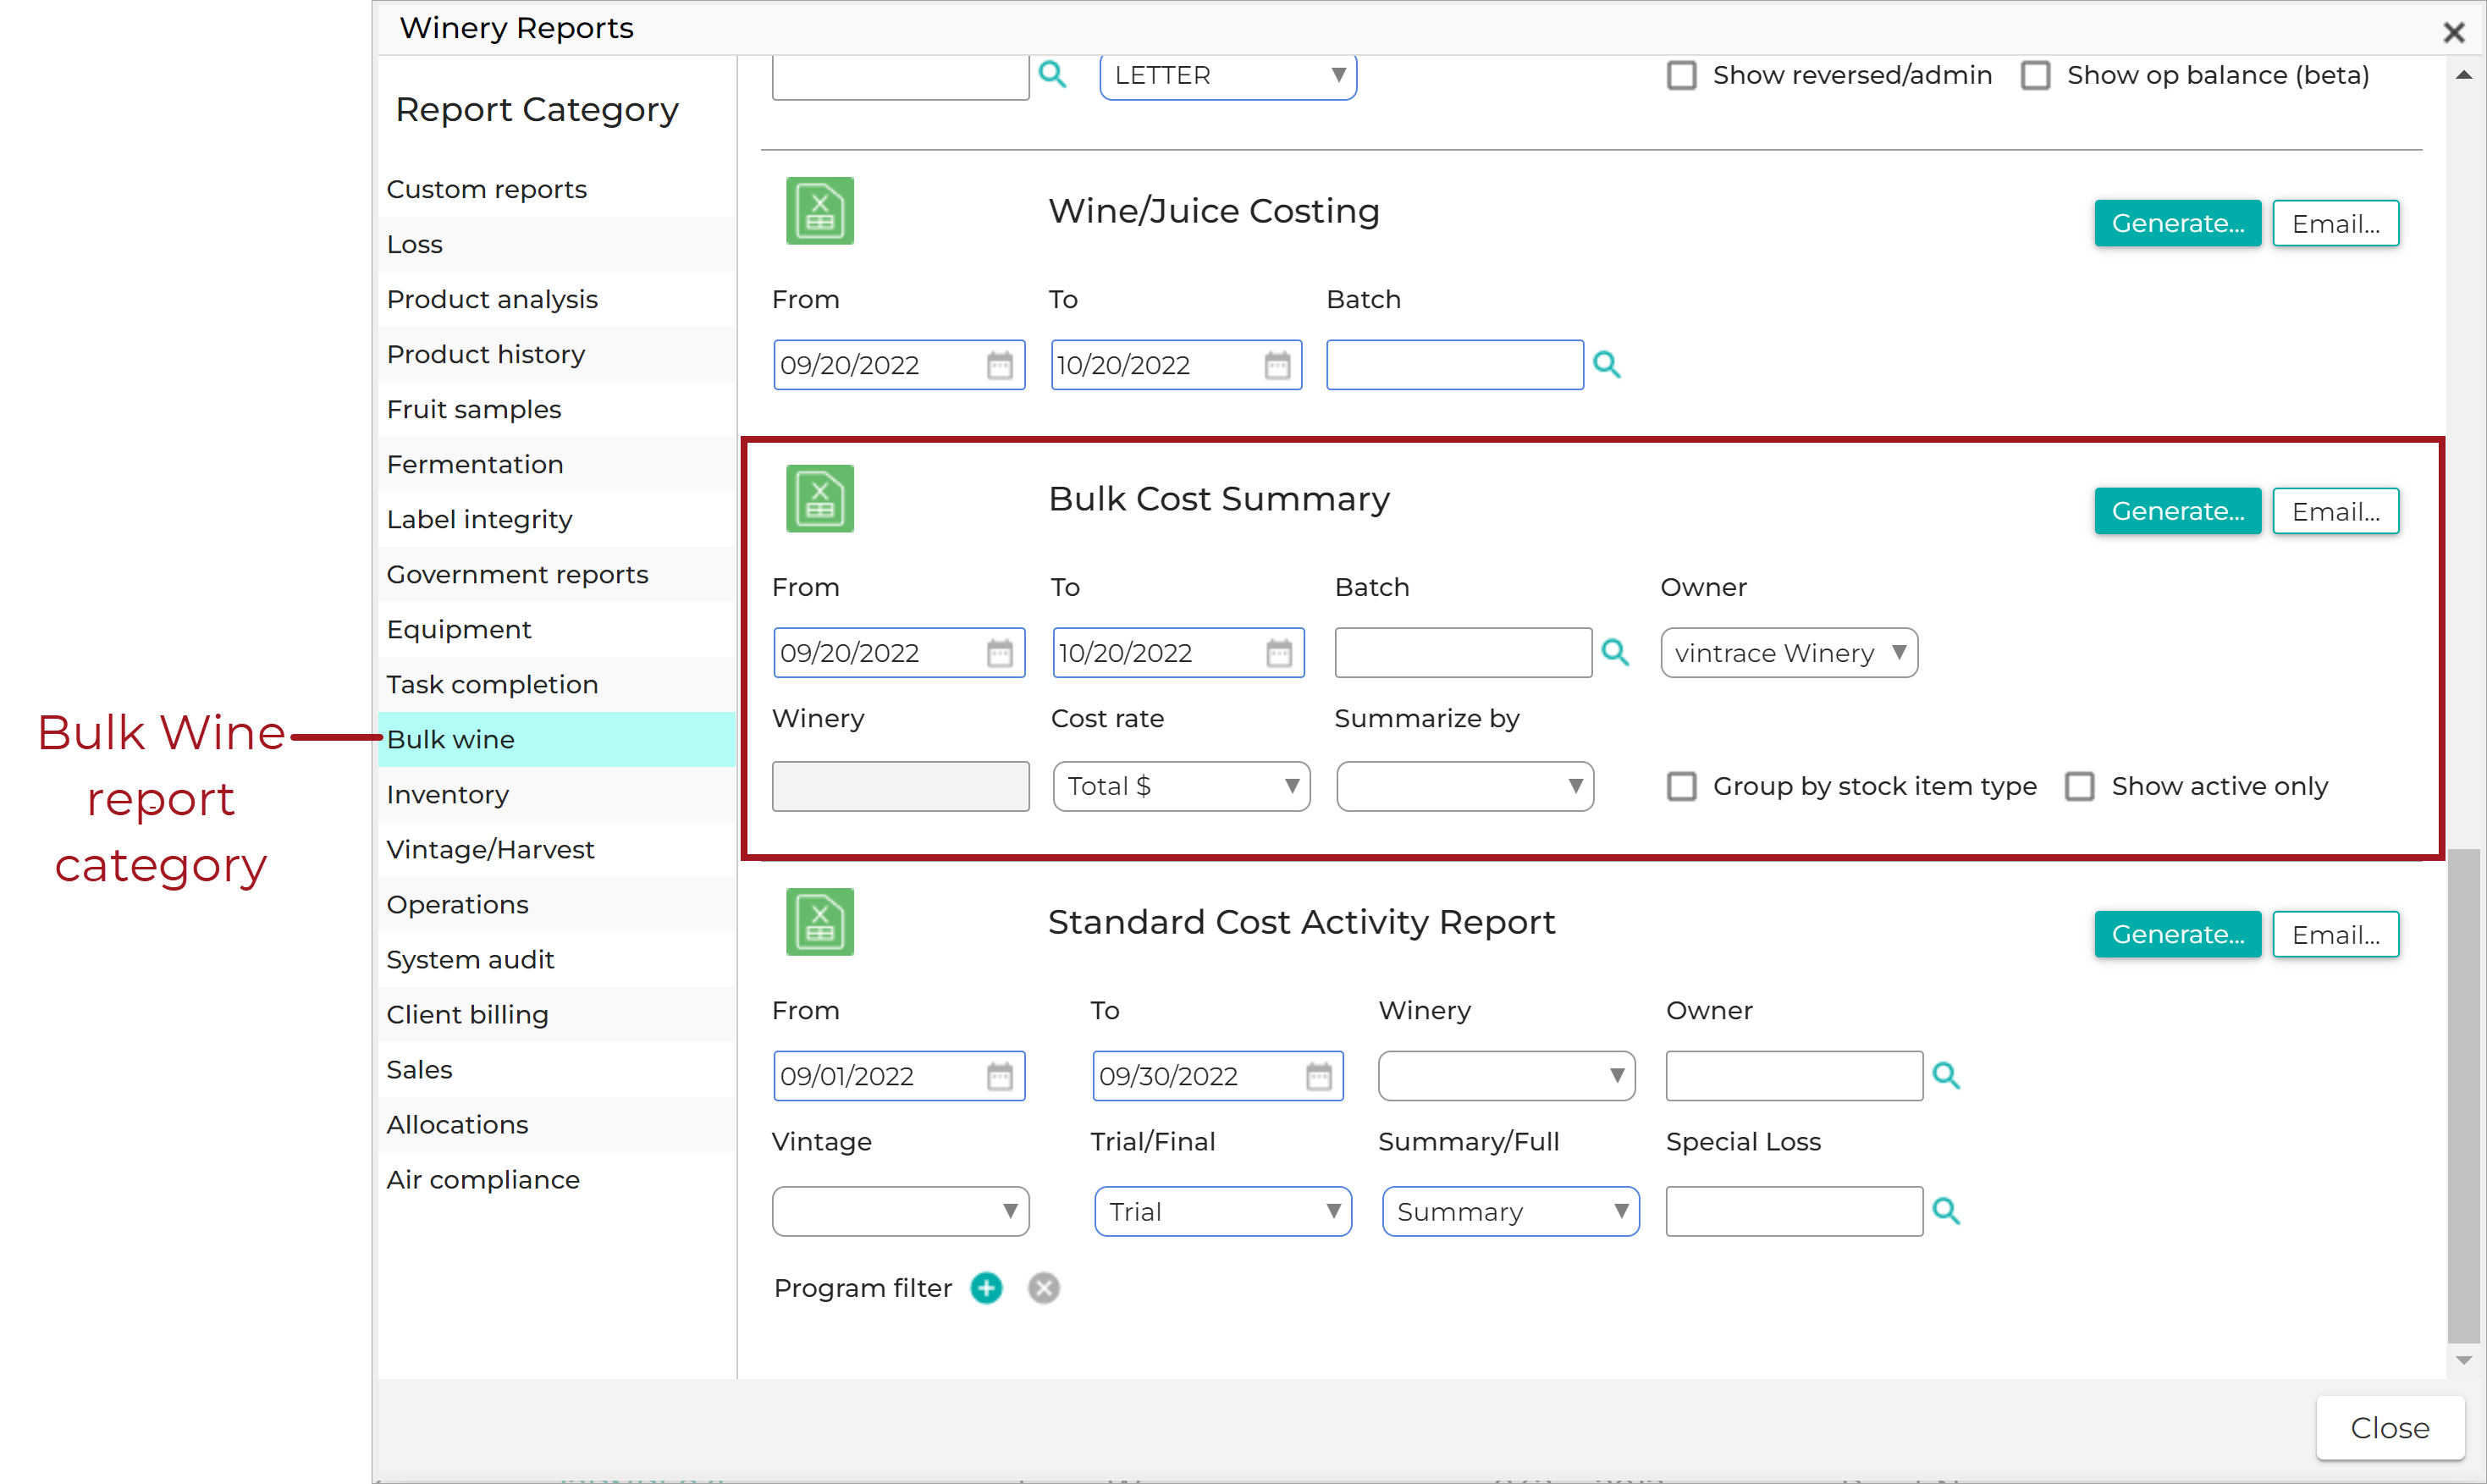Open calendar for Standard Cost From date

999,1076
